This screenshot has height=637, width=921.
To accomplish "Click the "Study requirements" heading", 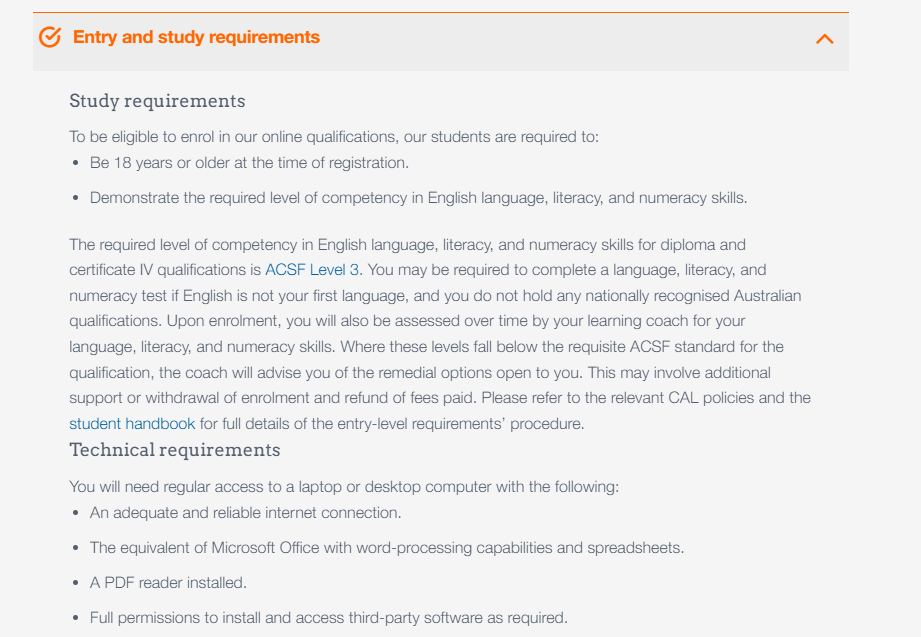I will point(157,101).
